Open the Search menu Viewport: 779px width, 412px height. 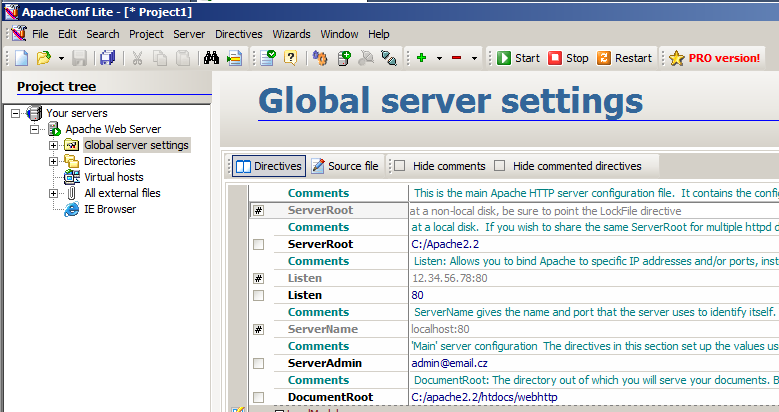(x=103, y=34)
